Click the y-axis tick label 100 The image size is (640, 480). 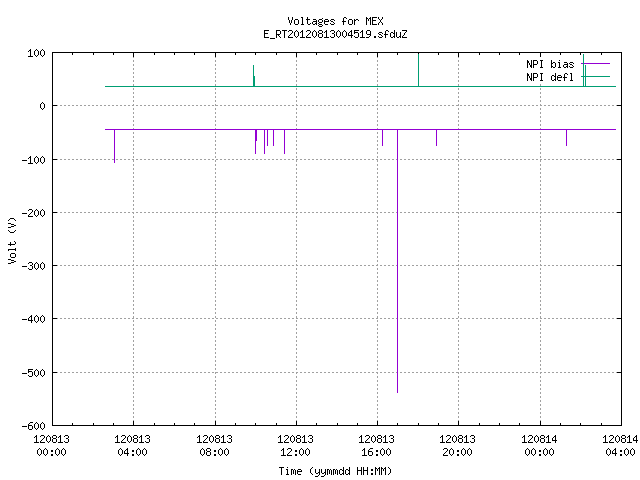(36, 53)
